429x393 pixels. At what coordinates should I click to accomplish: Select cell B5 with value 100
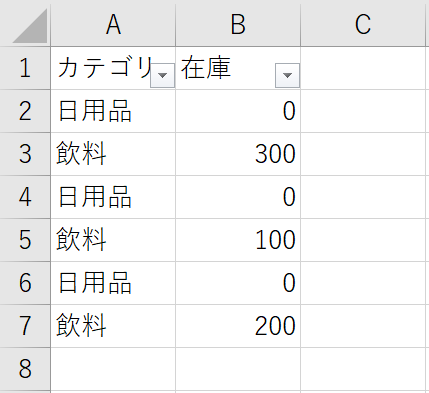238,240
